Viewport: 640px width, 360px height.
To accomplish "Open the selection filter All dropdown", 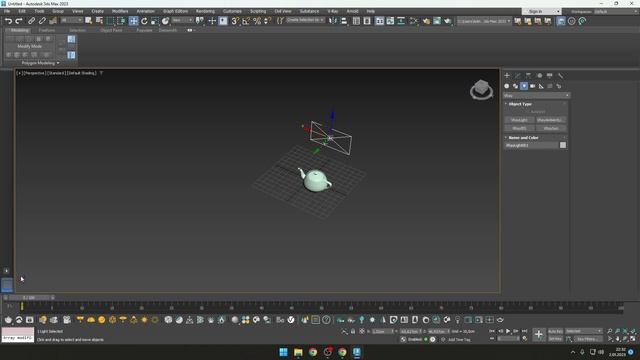I will (x=71, y=20).
